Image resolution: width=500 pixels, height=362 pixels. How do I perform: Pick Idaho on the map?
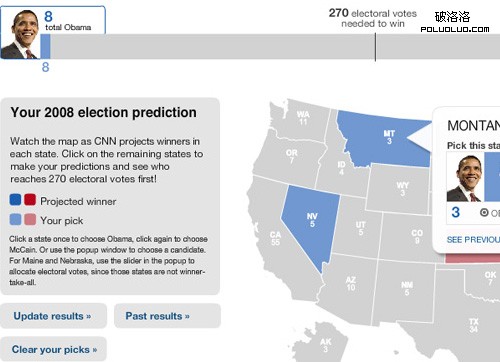[341, 168]
